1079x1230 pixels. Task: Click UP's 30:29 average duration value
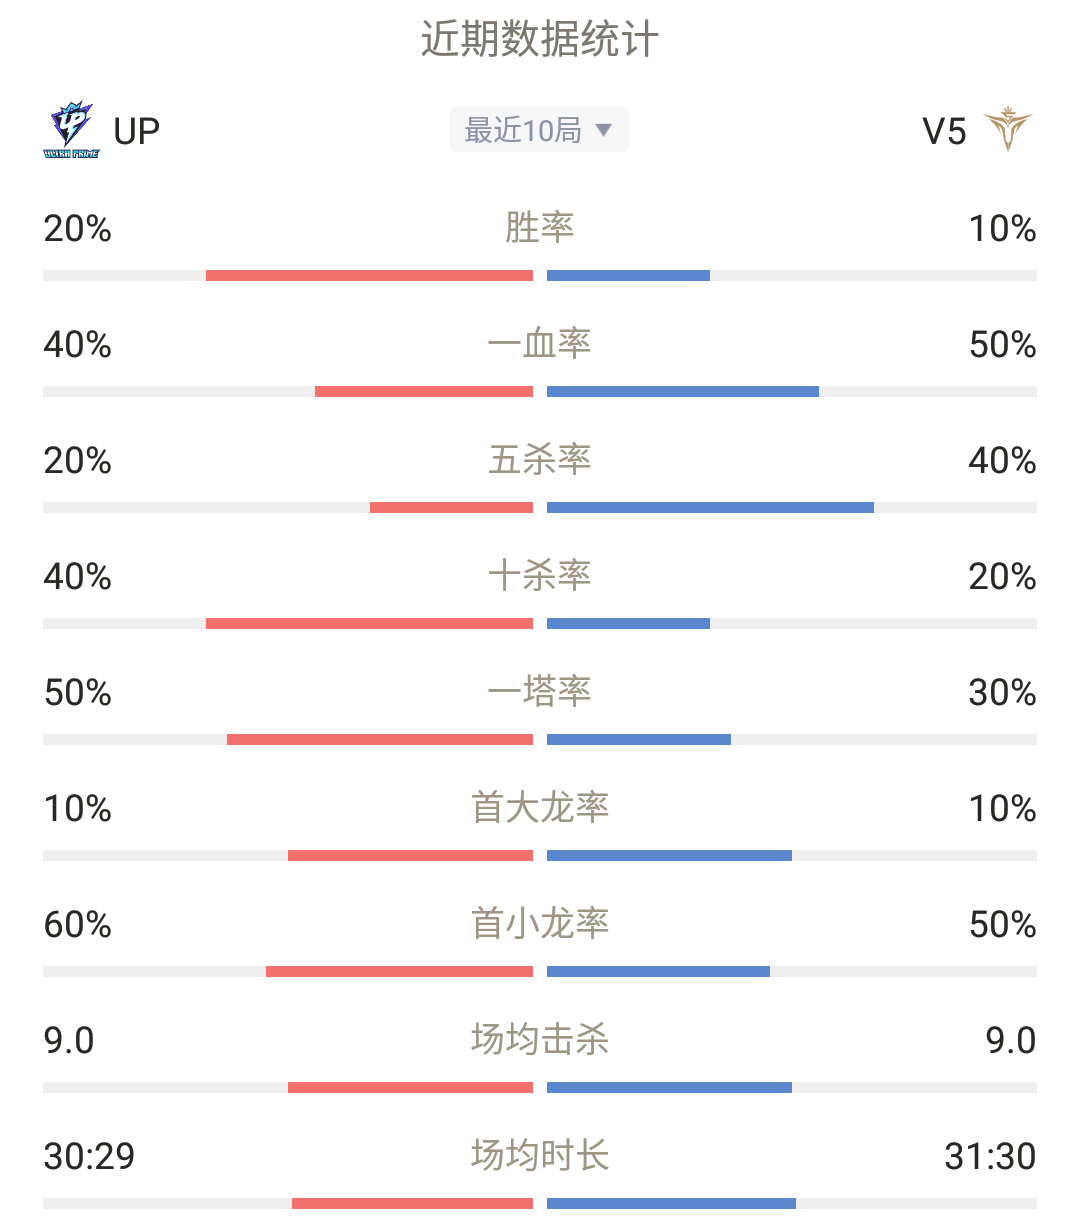(89, 1157)
